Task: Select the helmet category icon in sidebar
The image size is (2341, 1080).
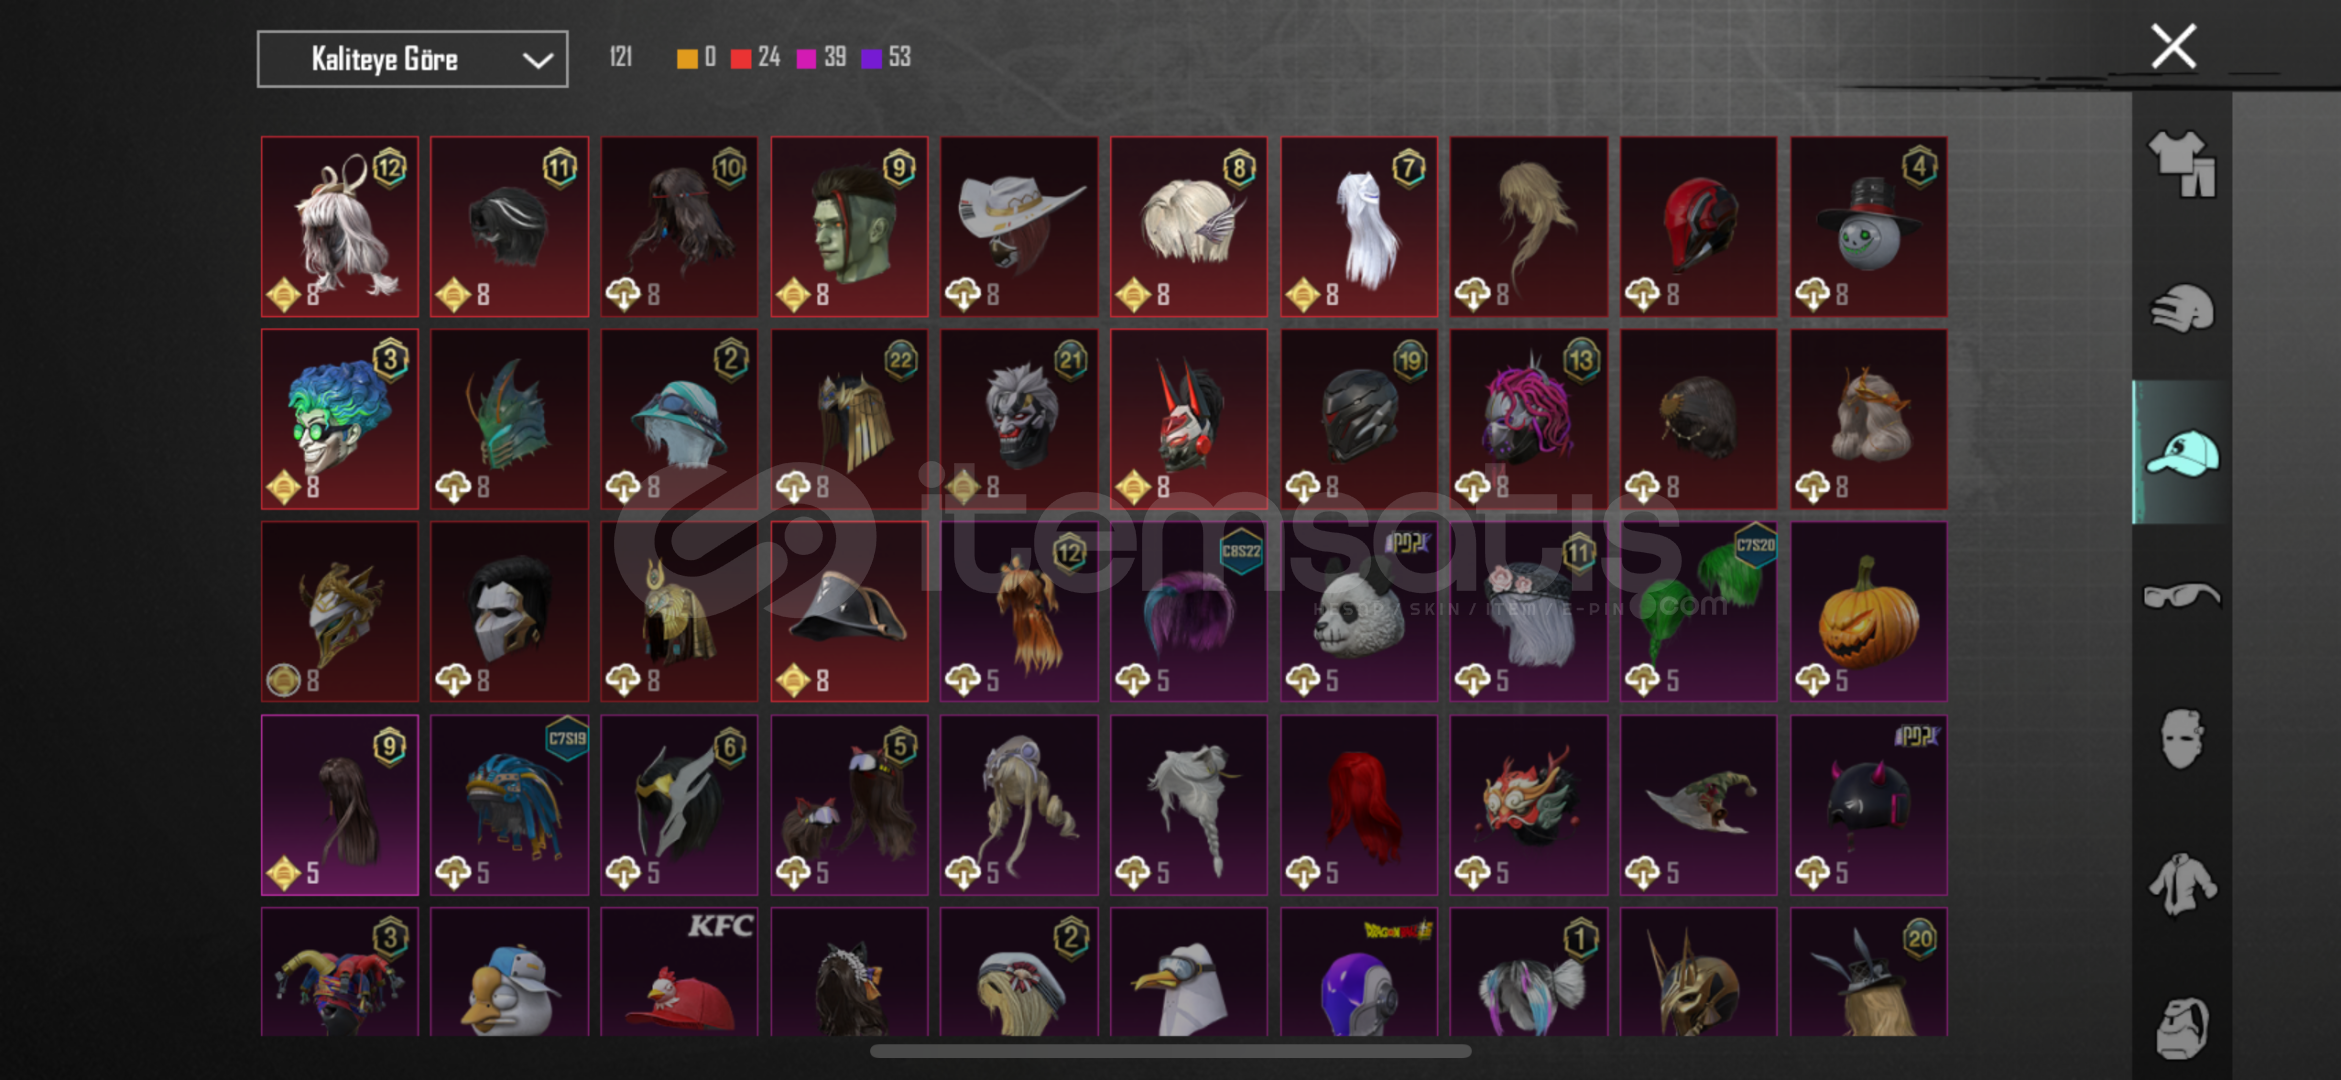Action: [x=2182, y=308]
